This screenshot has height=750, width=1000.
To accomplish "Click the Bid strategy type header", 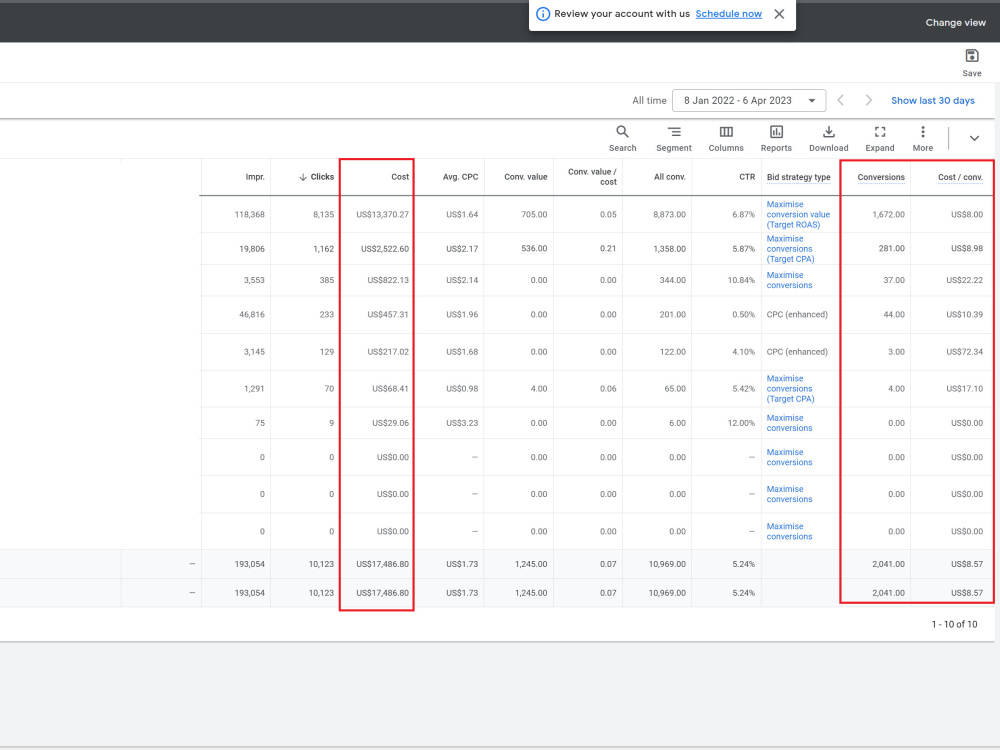I will click(x=798, y=177).
